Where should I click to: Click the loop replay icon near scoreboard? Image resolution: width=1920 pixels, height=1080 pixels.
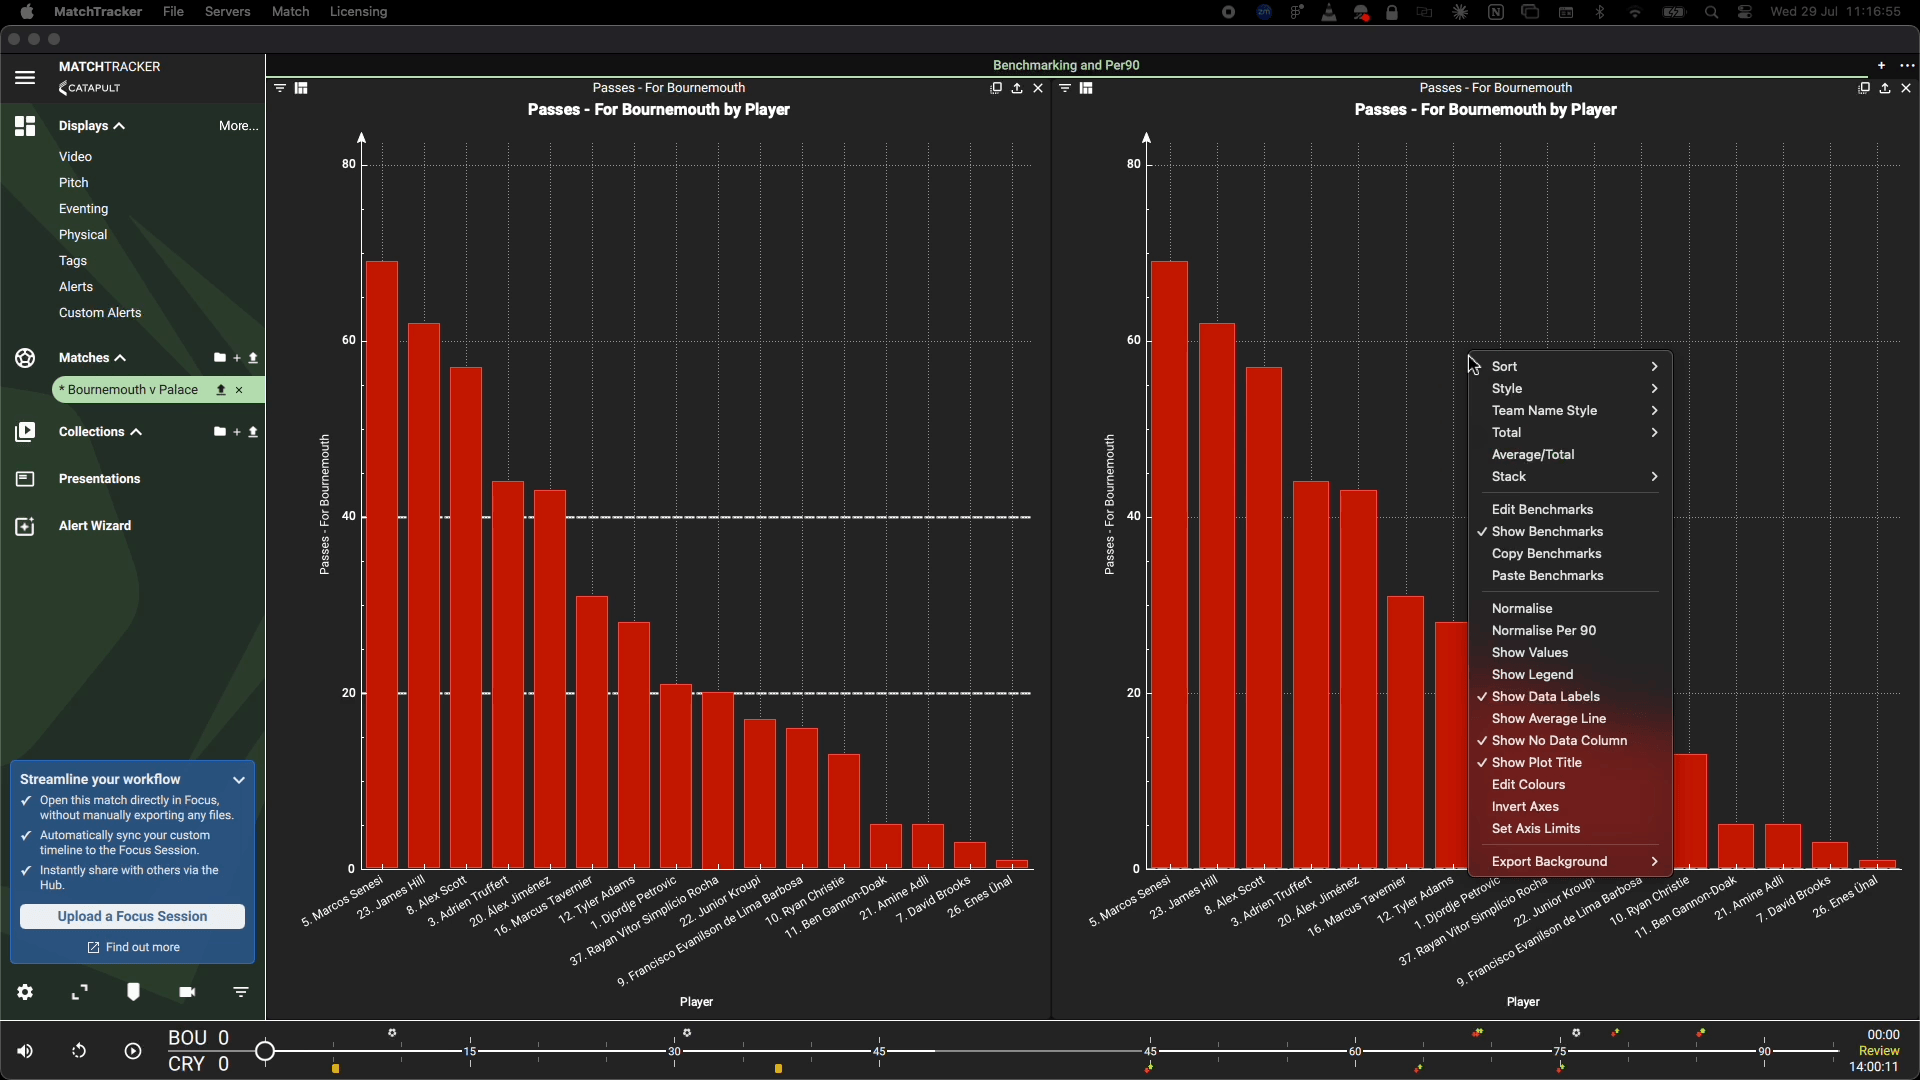pyautogui.click(x=79, y=1051)
